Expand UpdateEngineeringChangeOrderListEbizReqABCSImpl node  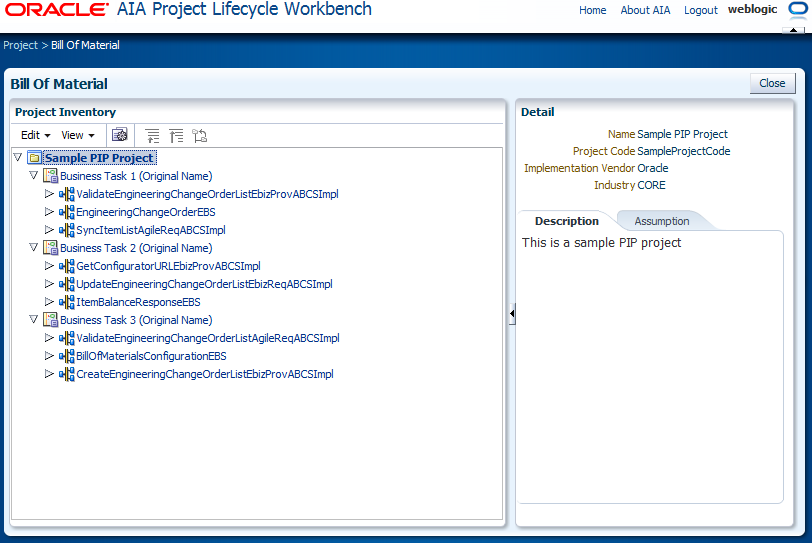49,284
